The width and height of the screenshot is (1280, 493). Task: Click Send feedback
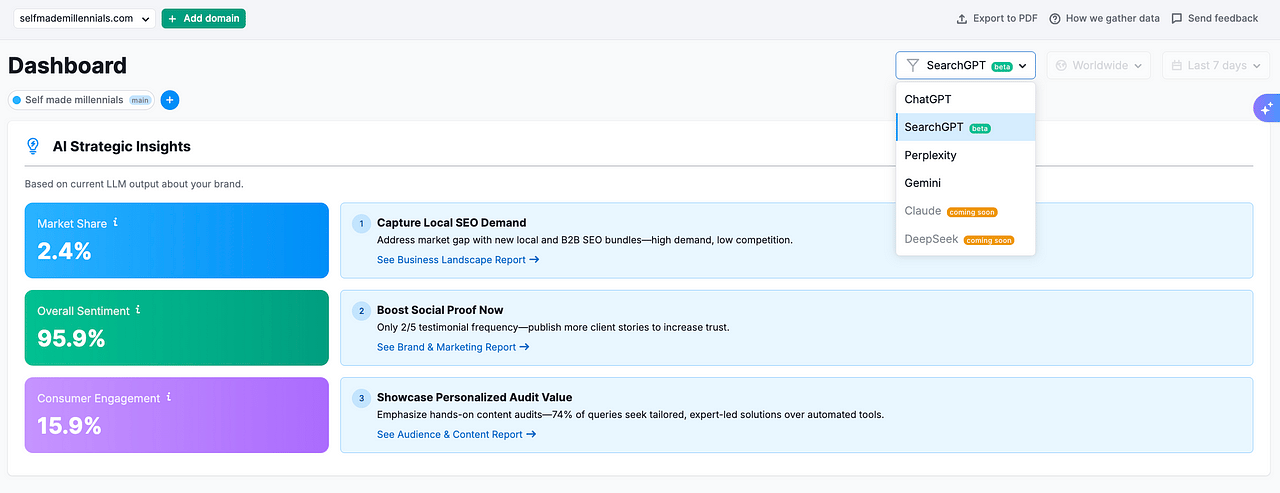(1215, 18)
